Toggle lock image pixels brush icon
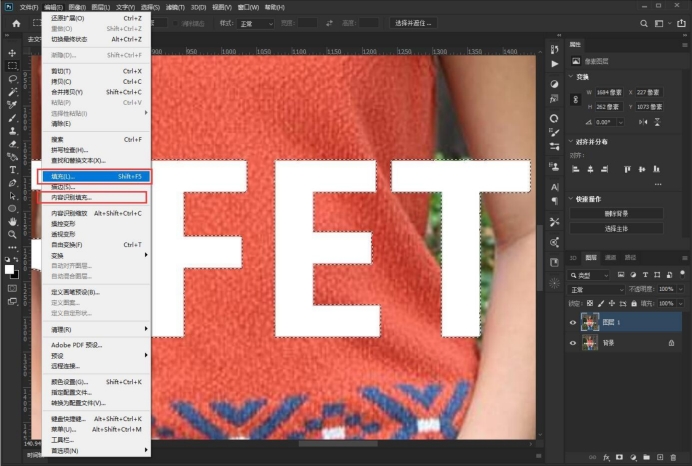The image size is (692, 466). (x=601, y=303)
